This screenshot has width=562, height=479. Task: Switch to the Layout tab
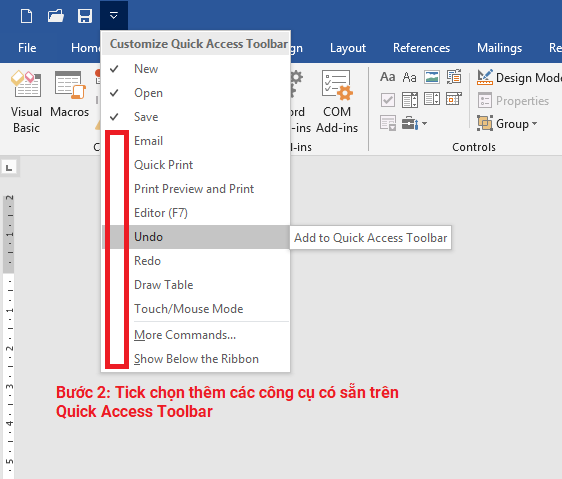tap(348, 48)
